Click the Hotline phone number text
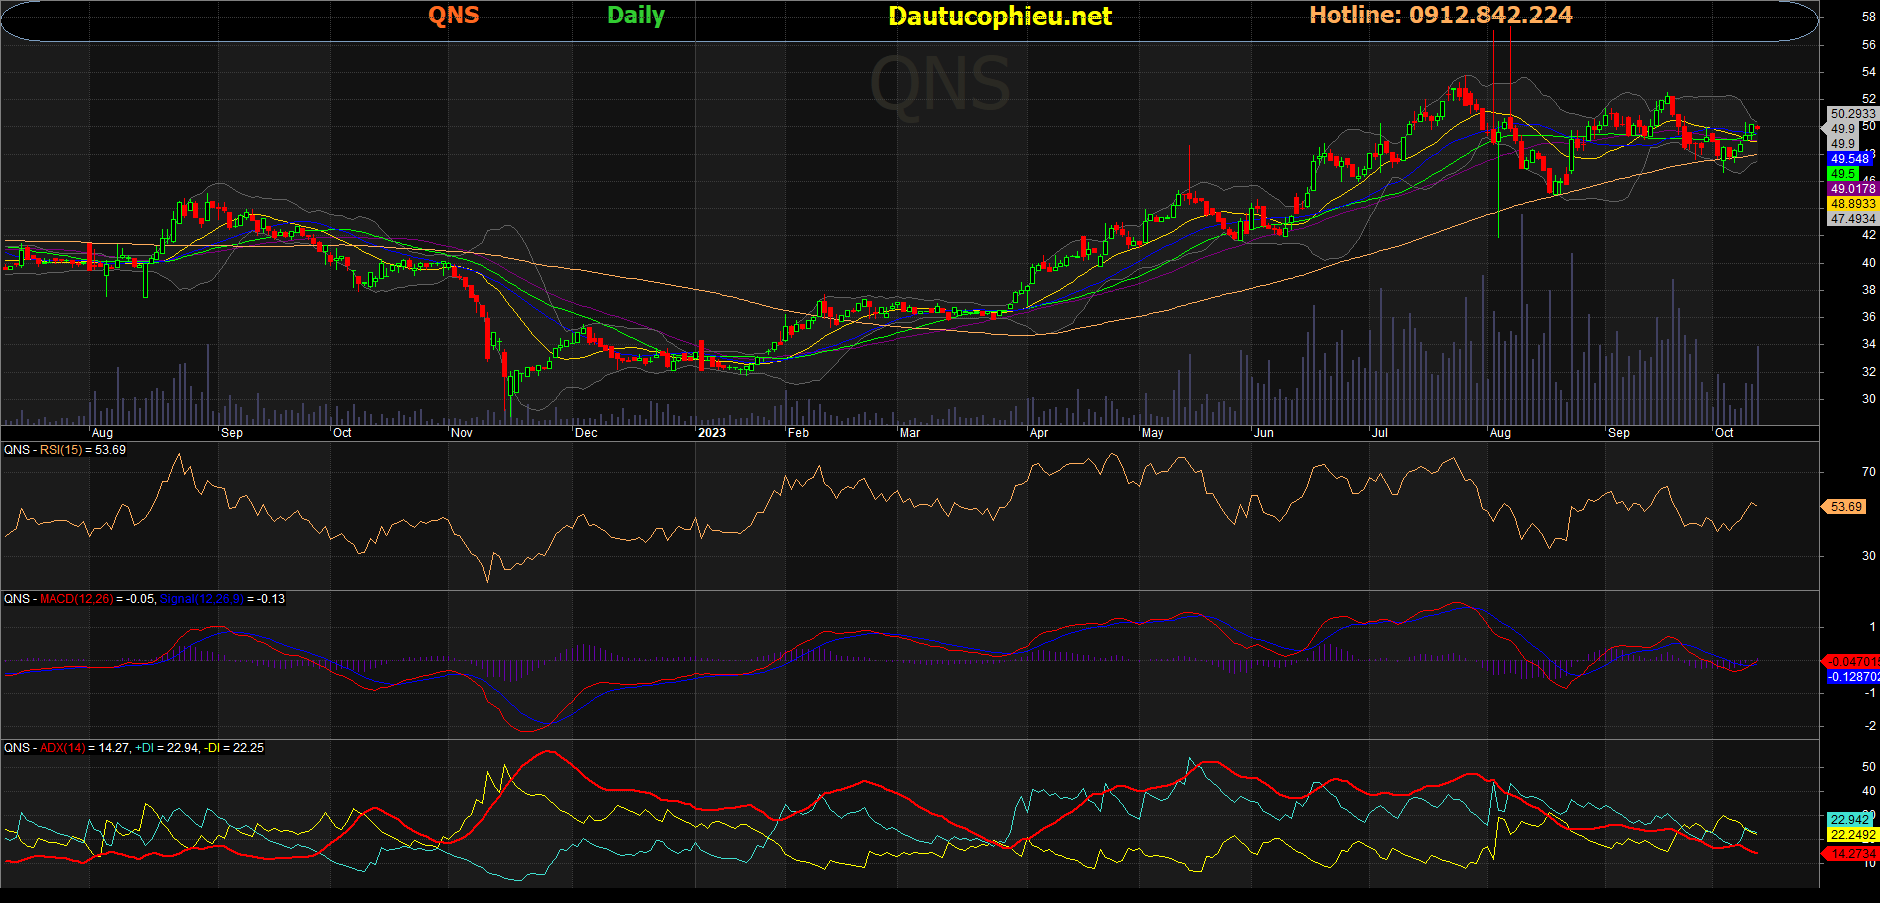The width and height of the screenshot is (1880, 903). point(1440,15)
